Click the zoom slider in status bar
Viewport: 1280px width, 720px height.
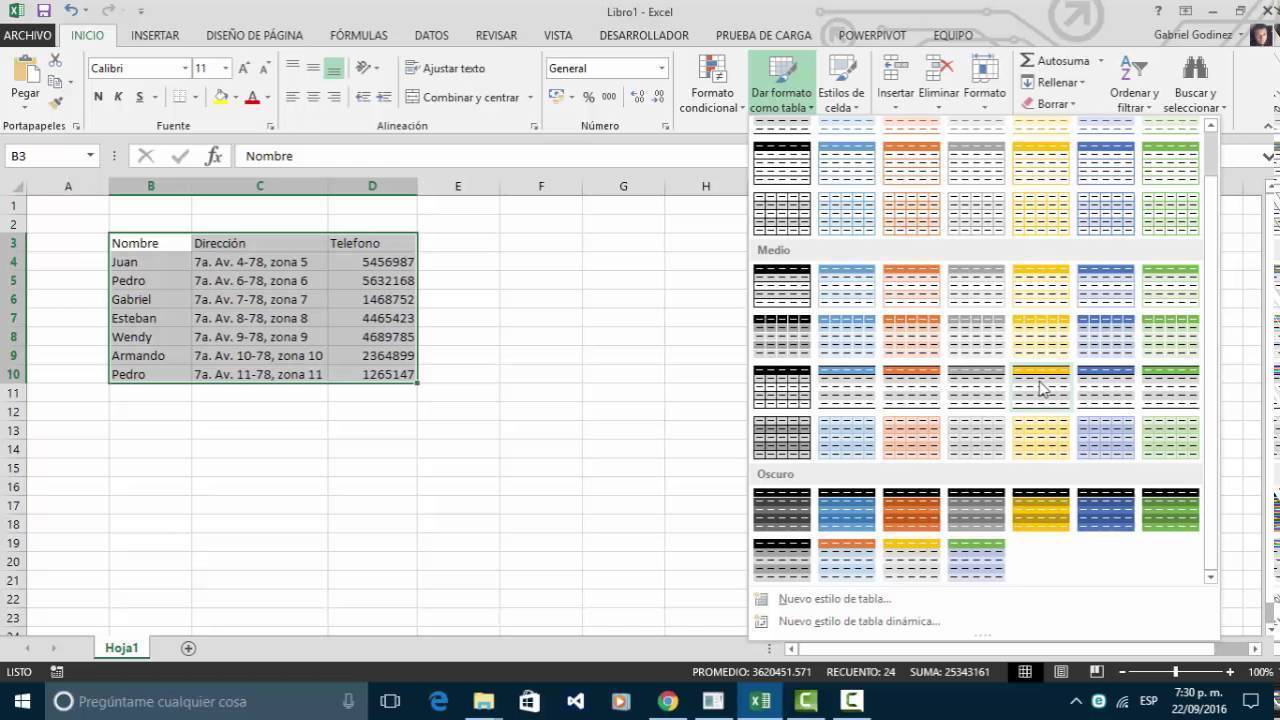(1175, 672)
